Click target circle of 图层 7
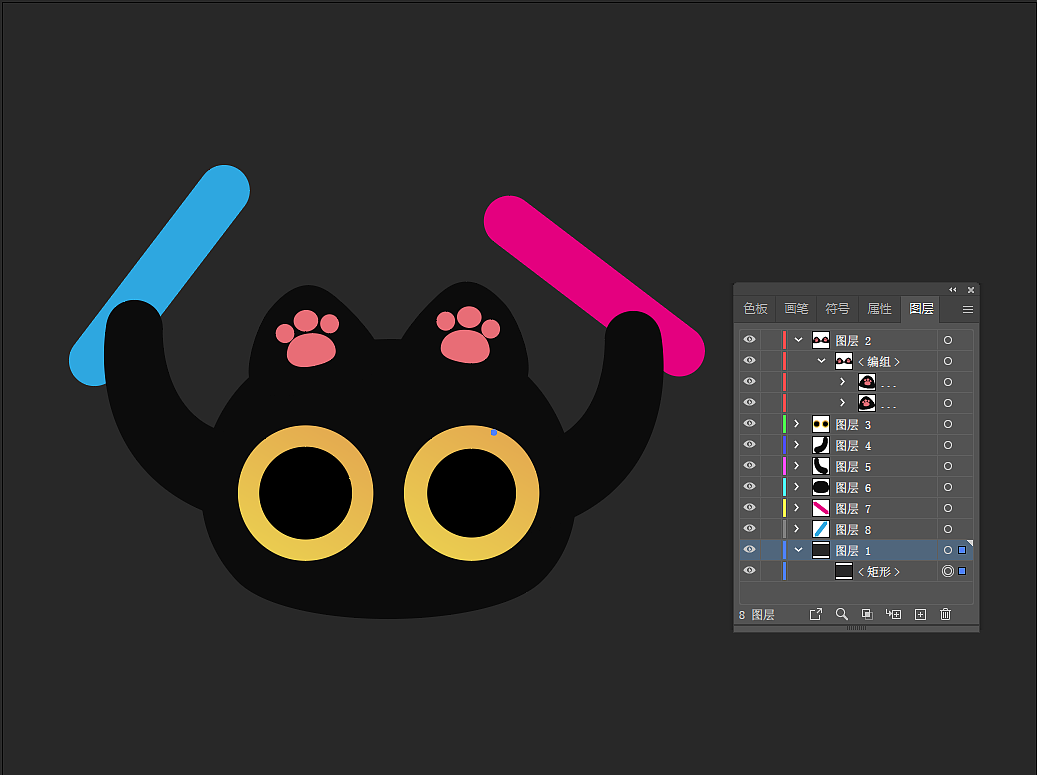The image size is (1037, 775). pyautogui.click(x=948, y=508)
